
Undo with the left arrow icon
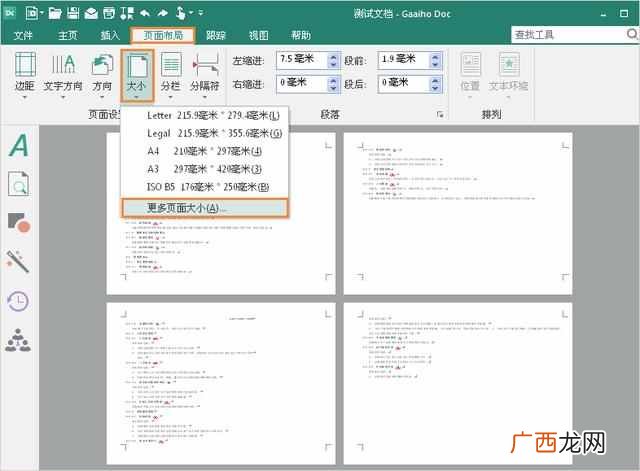(x=145, y=13)
